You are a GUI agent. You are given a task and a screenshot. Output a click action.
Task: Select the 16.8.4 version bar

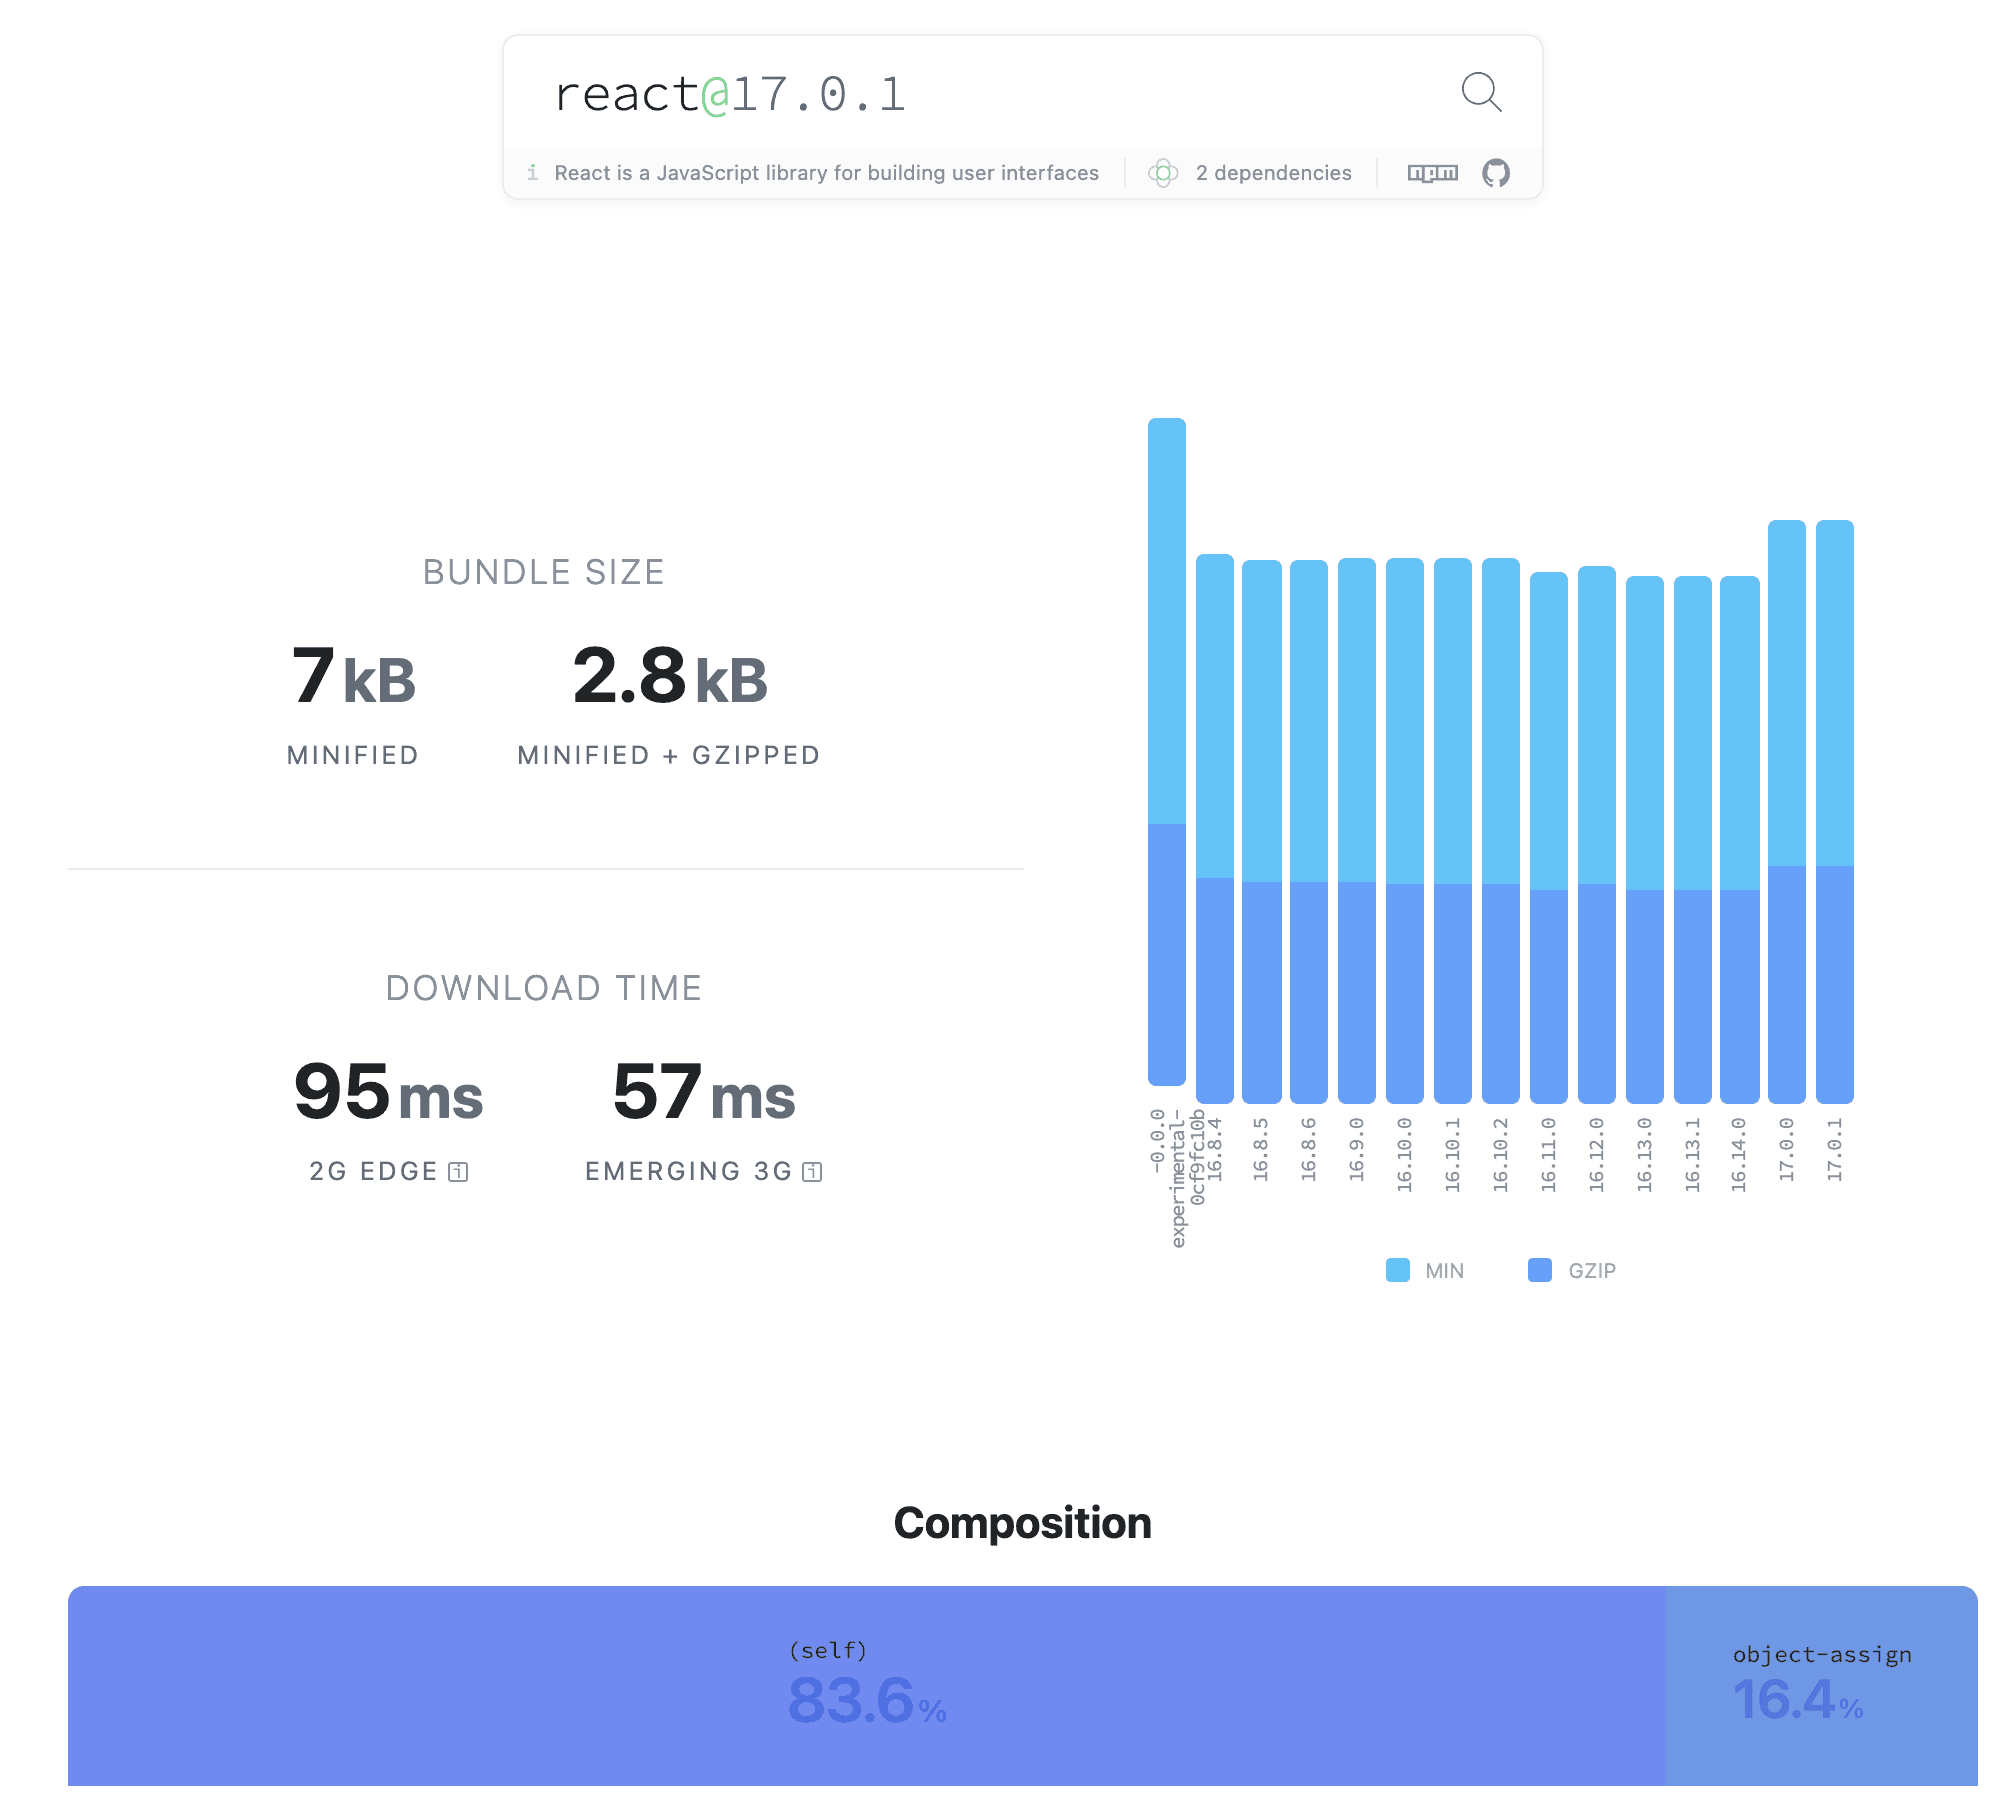(1214, 828)
